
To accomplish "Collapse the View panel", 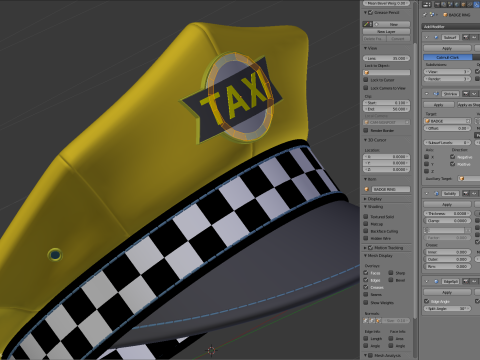I will [x=365, y=48].
